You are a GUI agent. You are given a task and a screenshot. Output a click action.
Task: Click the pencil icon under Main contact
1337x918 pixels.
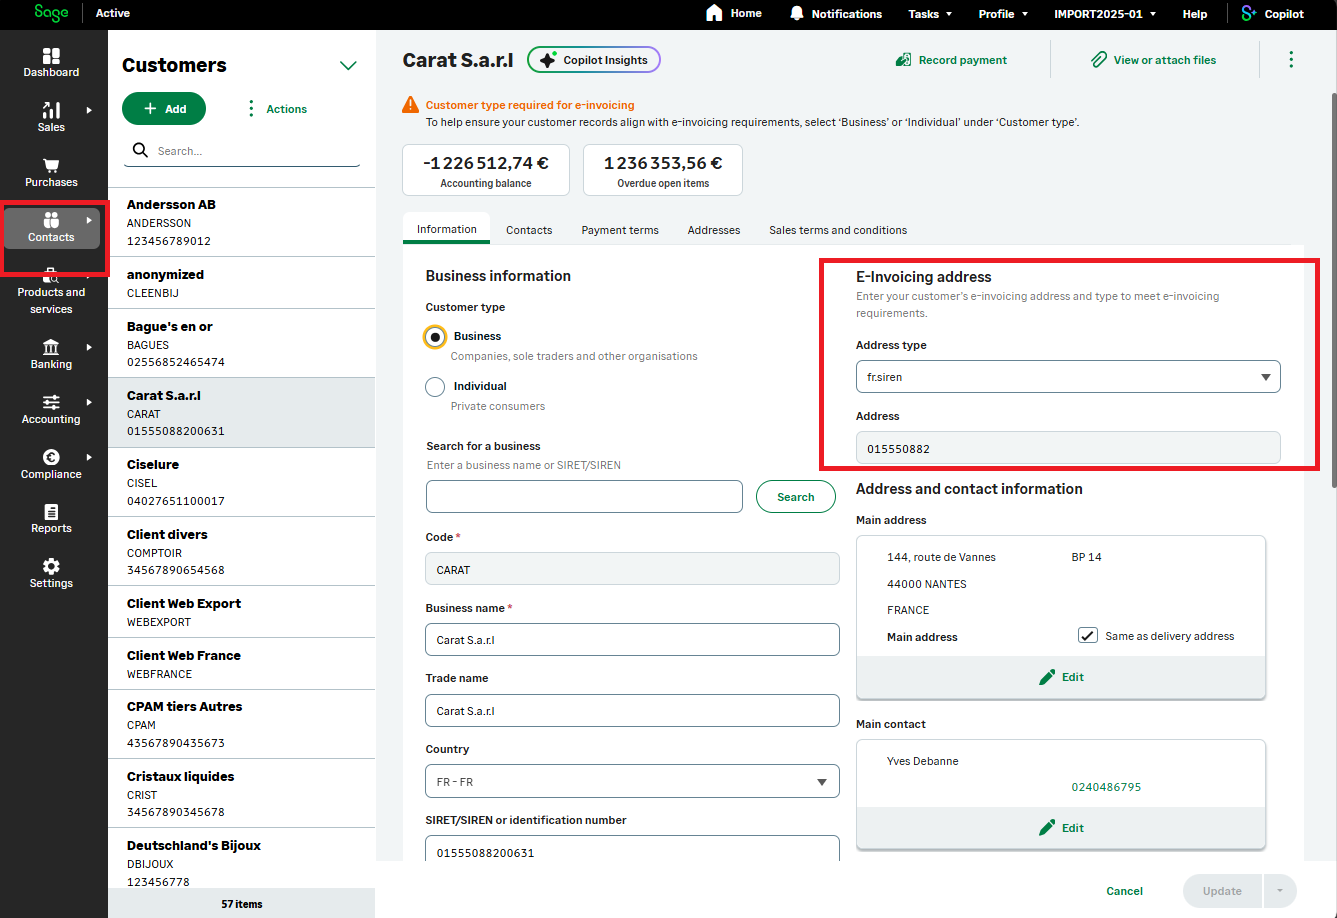(1047, 828)
